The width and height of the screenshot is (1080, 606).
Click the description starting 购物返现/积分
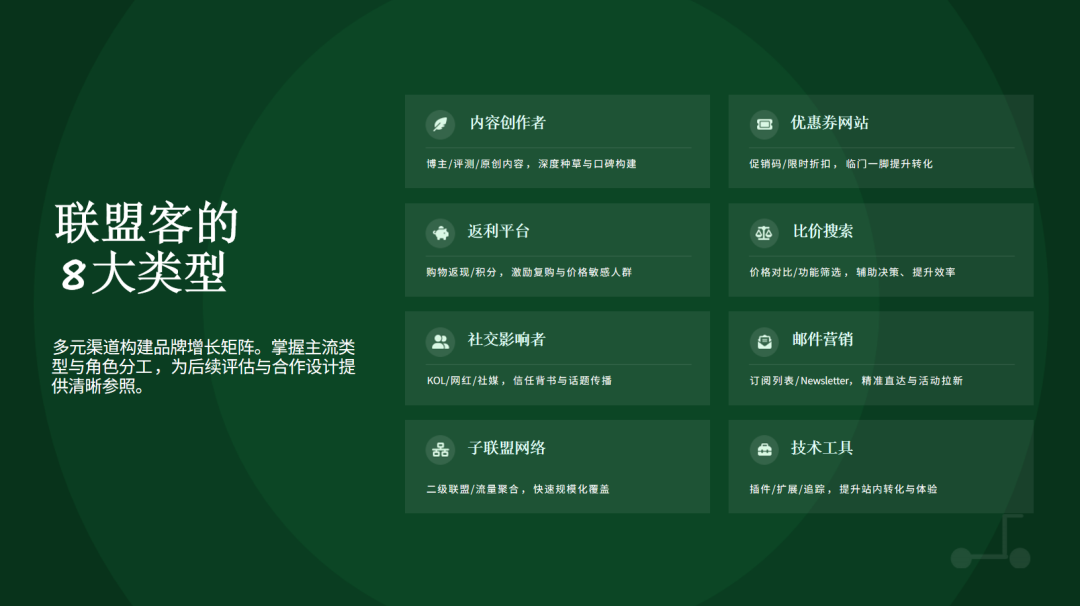point(529,272)
